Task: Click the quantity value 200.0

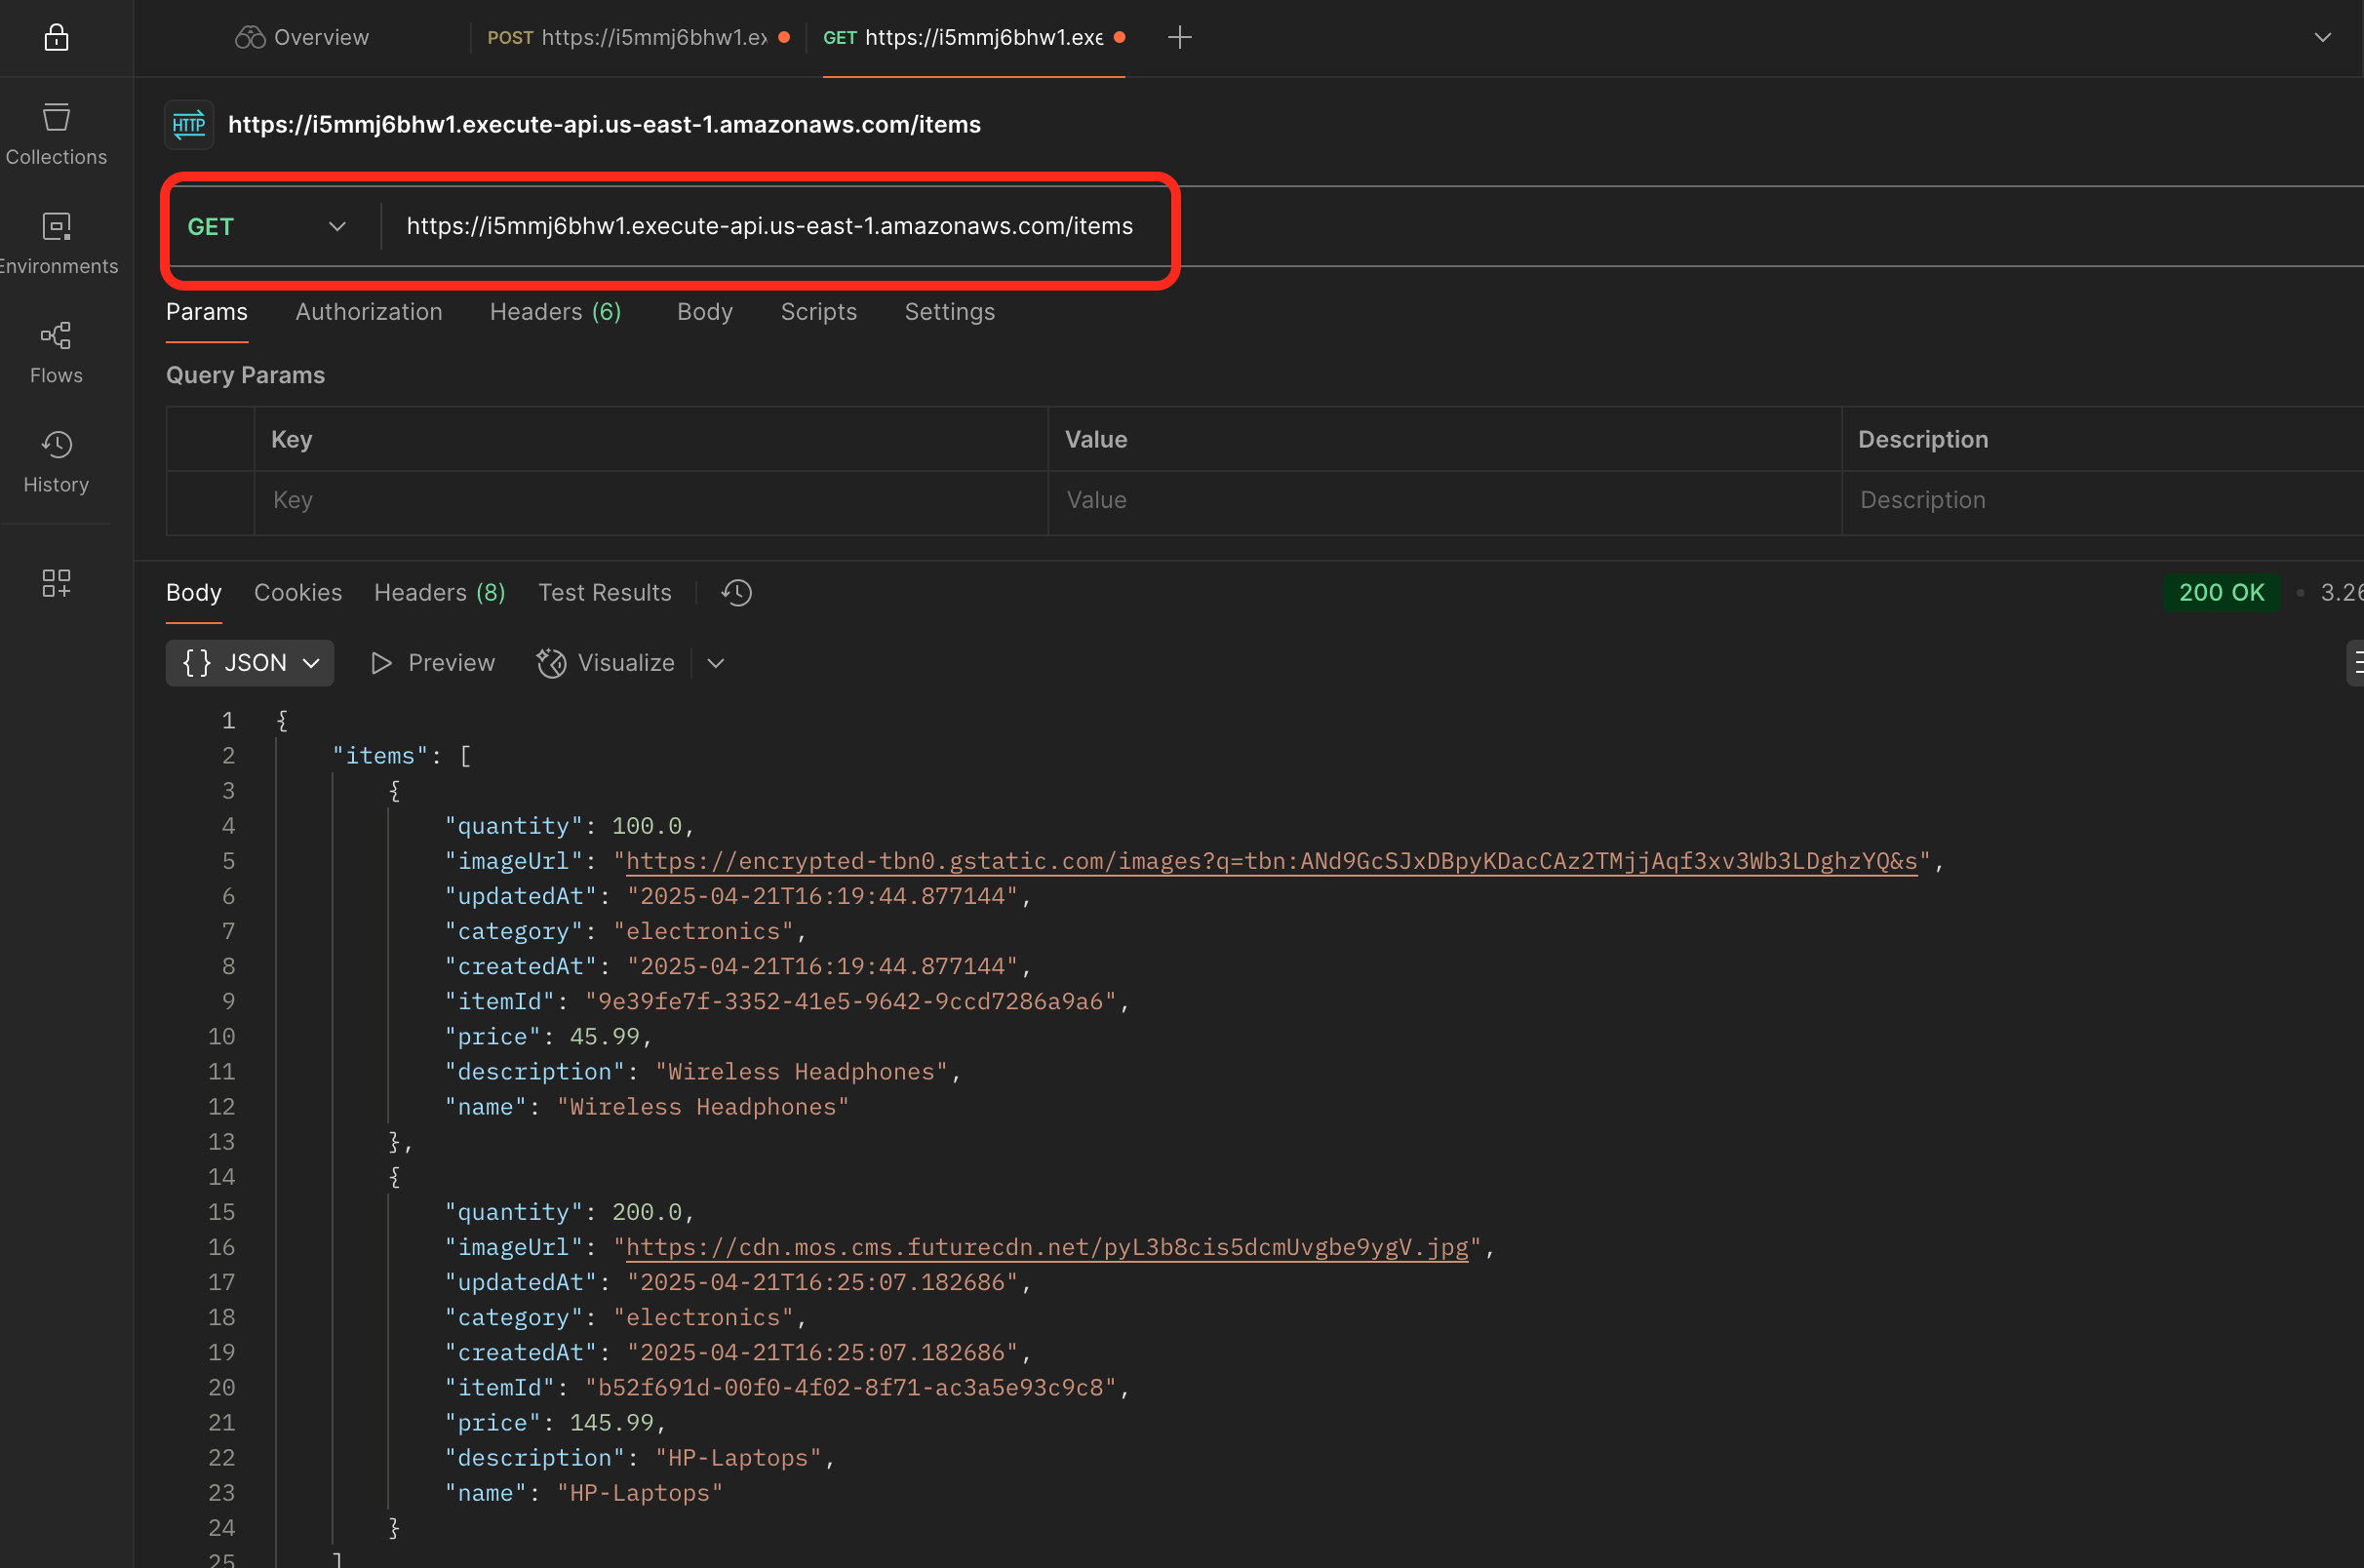Action: (646, 1212)
